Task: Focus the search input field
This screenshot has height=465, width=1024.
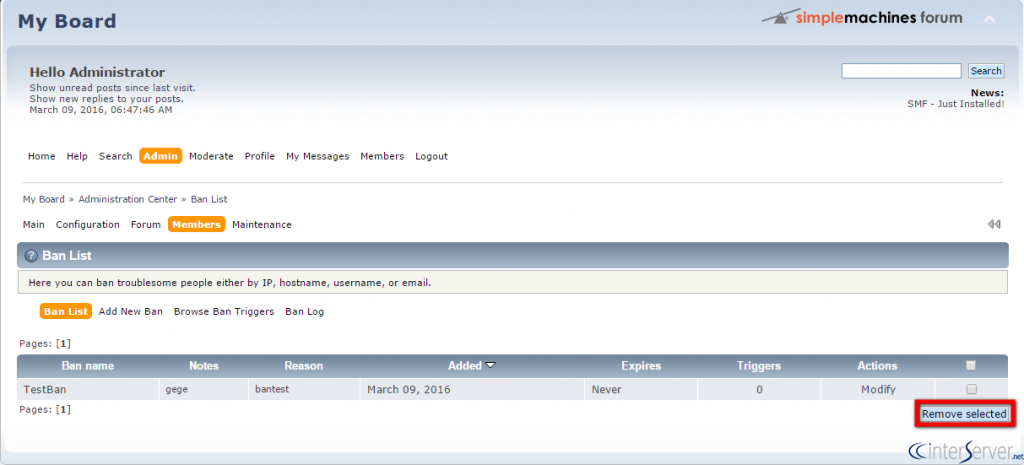Action: point(901,71)
